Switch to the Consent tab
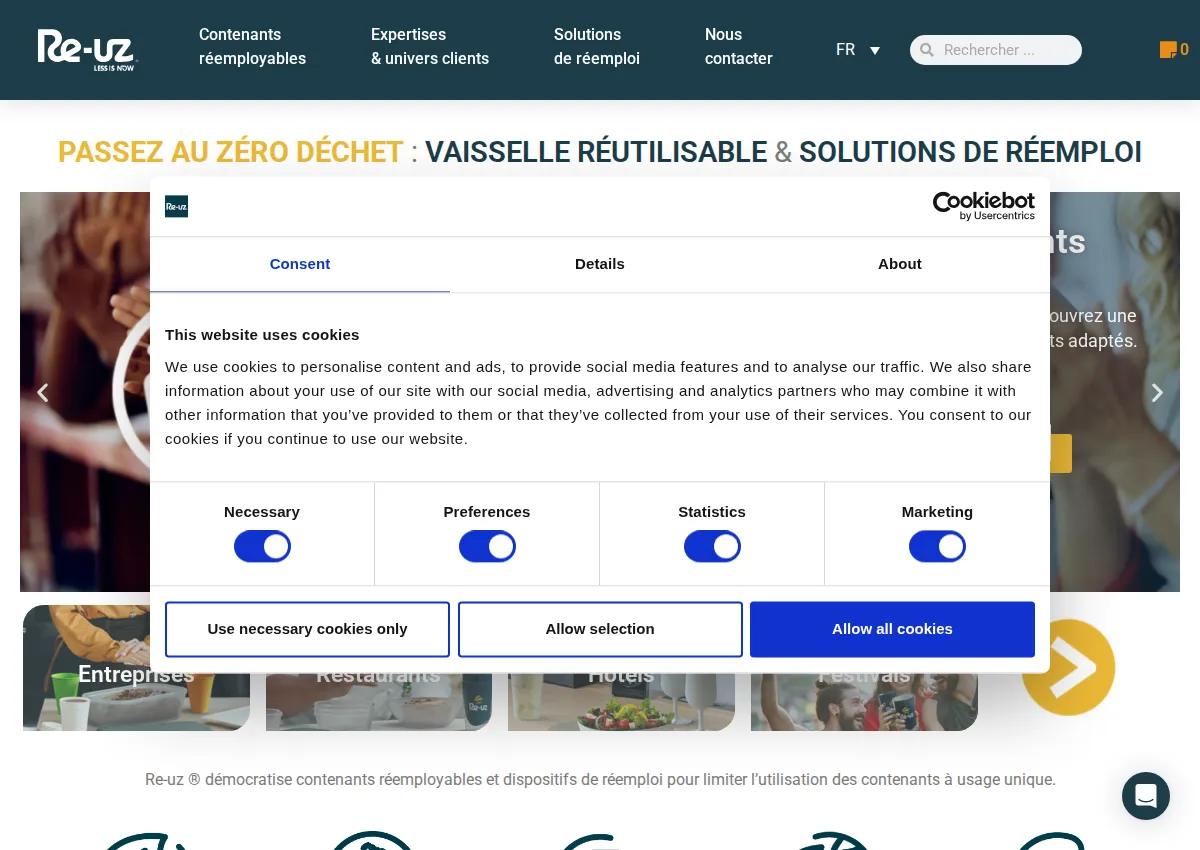This screenshot has width=1200, height=850. point(300,264)
